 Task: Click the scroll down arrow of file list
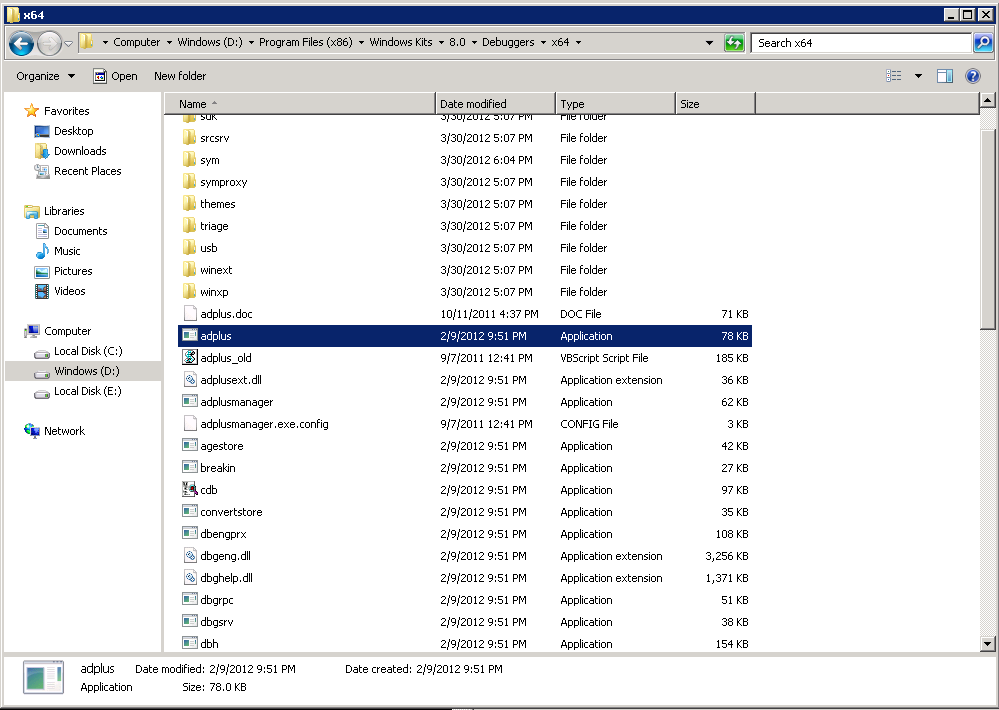[x=987, y=644]
